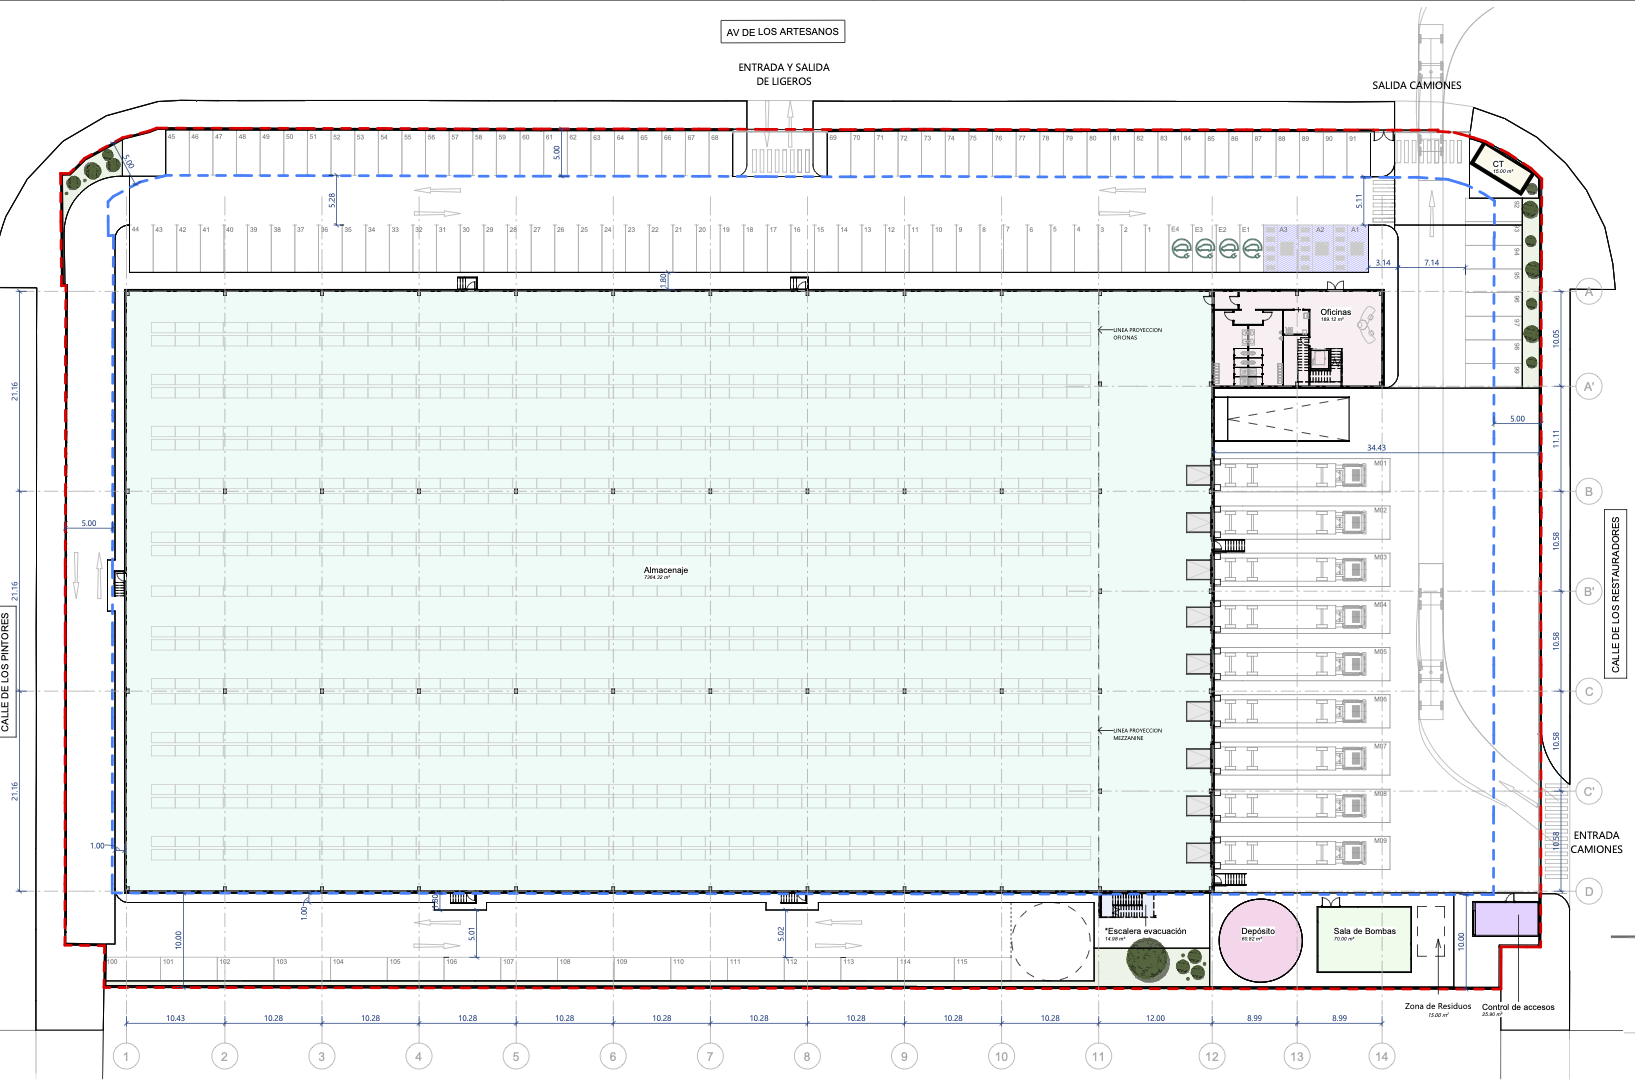The height and width of the screenshot is (1086, 1635).
Task: Select the pink Depósito circle
Action: [x=1260, y=940]
